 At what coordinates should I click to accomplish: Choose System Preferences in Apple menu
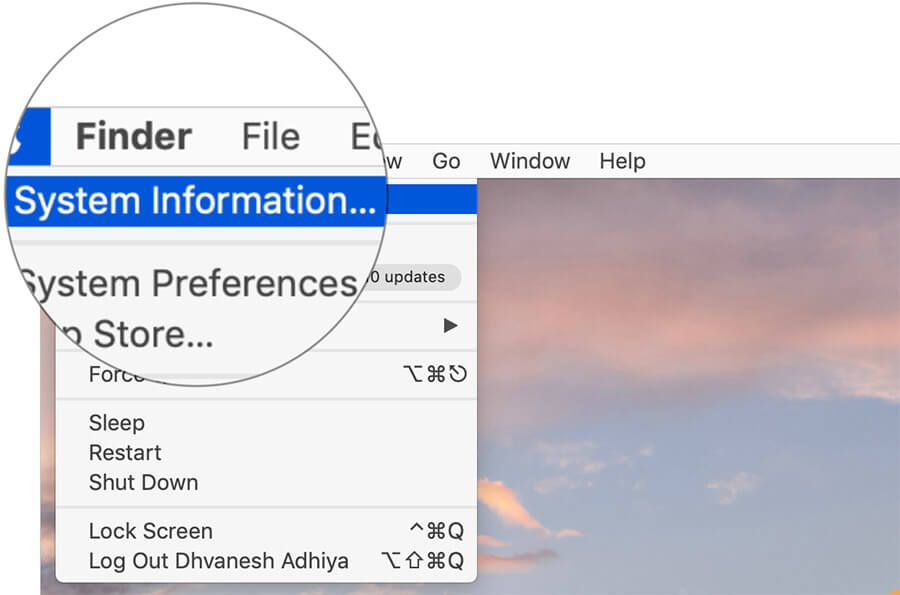click(187, 283)
